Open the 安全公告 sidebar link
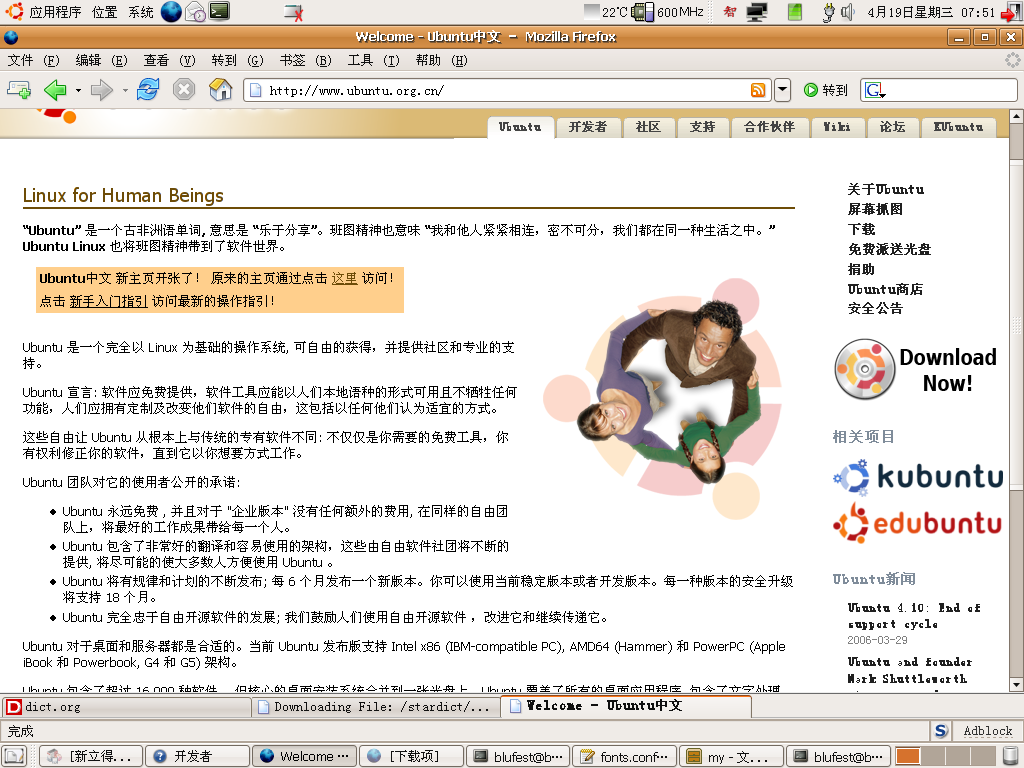1024x768 pixels. tap(875, 308)
